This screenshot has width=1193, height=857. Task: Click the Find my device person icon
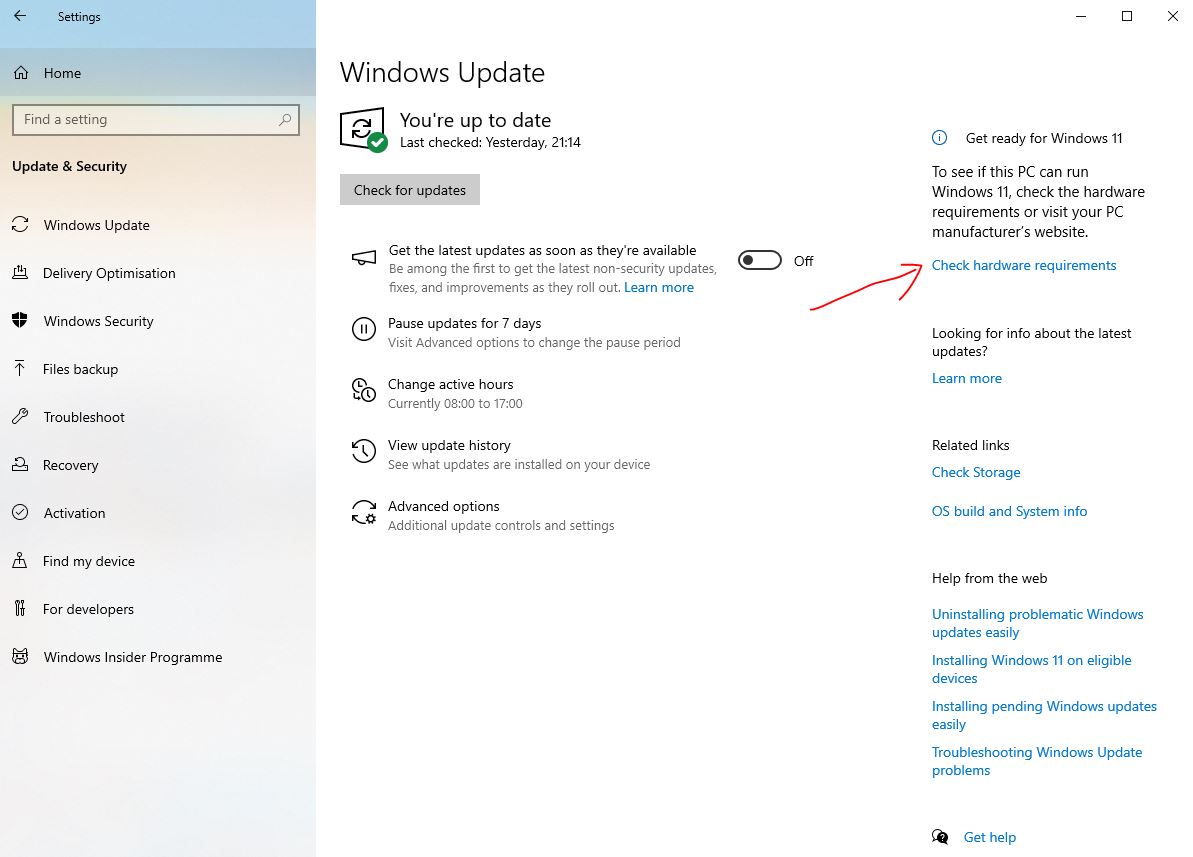tap(21, 560)
